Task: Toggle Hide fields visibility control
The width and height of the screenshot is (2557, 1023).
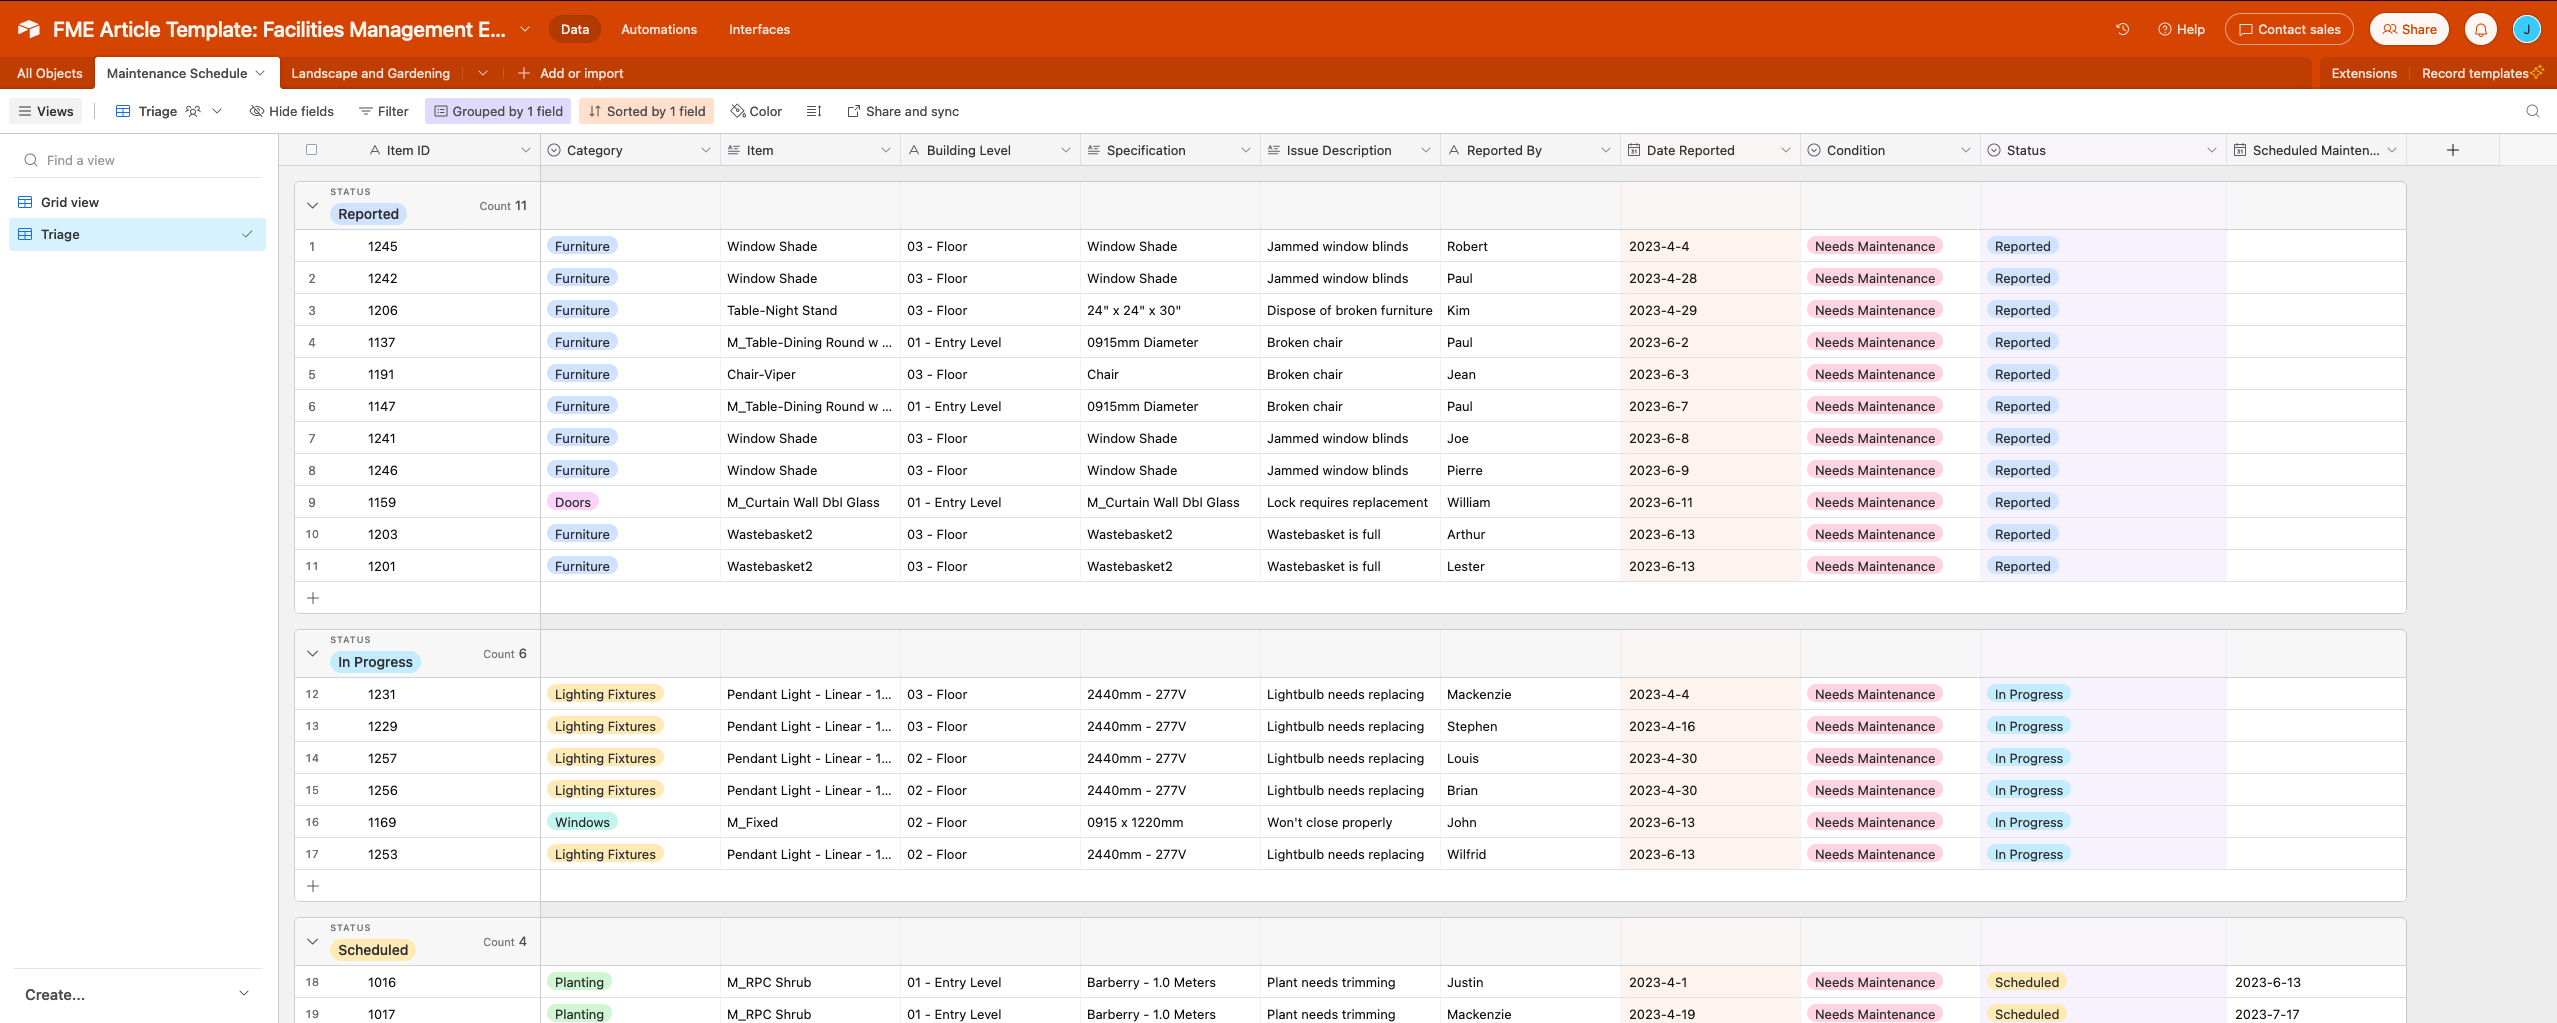Action: pyautogui.click(x=291, y=111)
